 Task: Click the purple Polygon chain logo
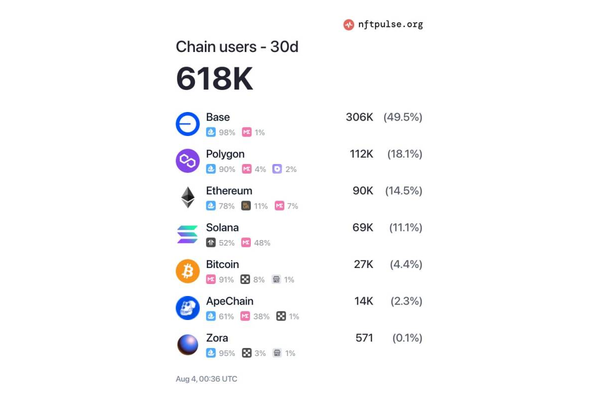(188, 161)
